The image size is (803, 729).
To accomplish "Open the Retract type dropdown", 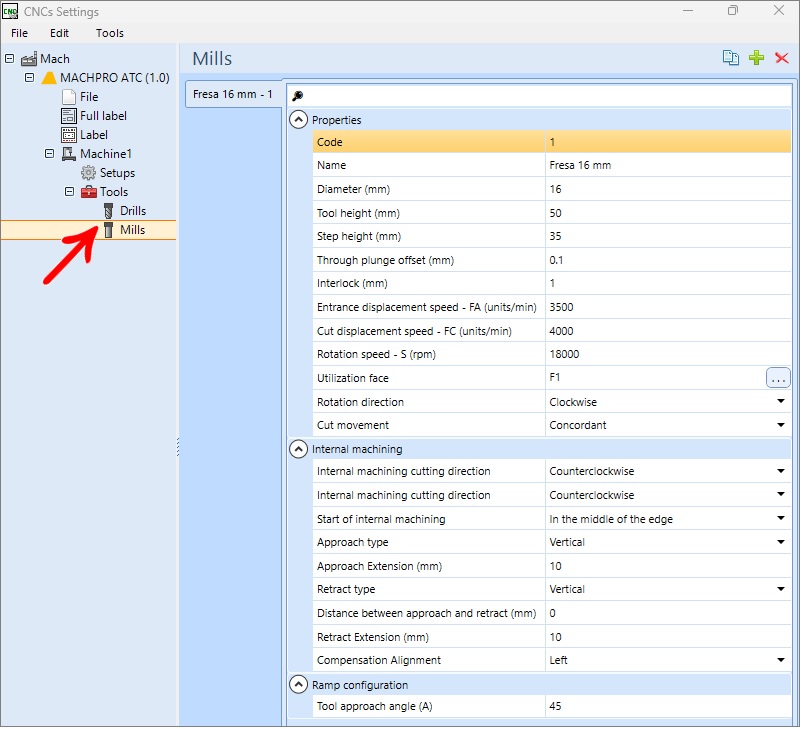I will [x=780, y=589].
